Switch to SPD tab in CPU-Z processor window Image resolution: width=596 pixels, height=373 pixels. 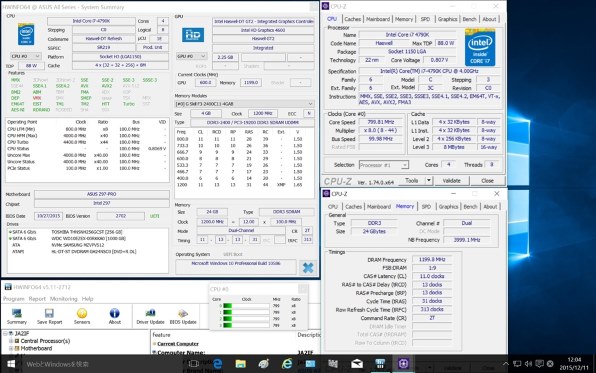click(x=425, y=19)
